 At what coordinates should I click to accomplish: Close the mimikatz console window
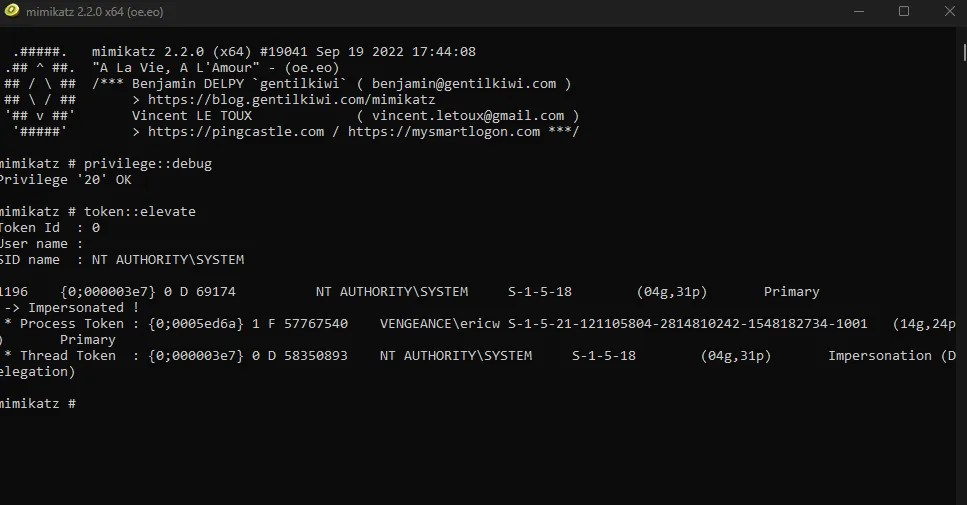pos(949,12)
